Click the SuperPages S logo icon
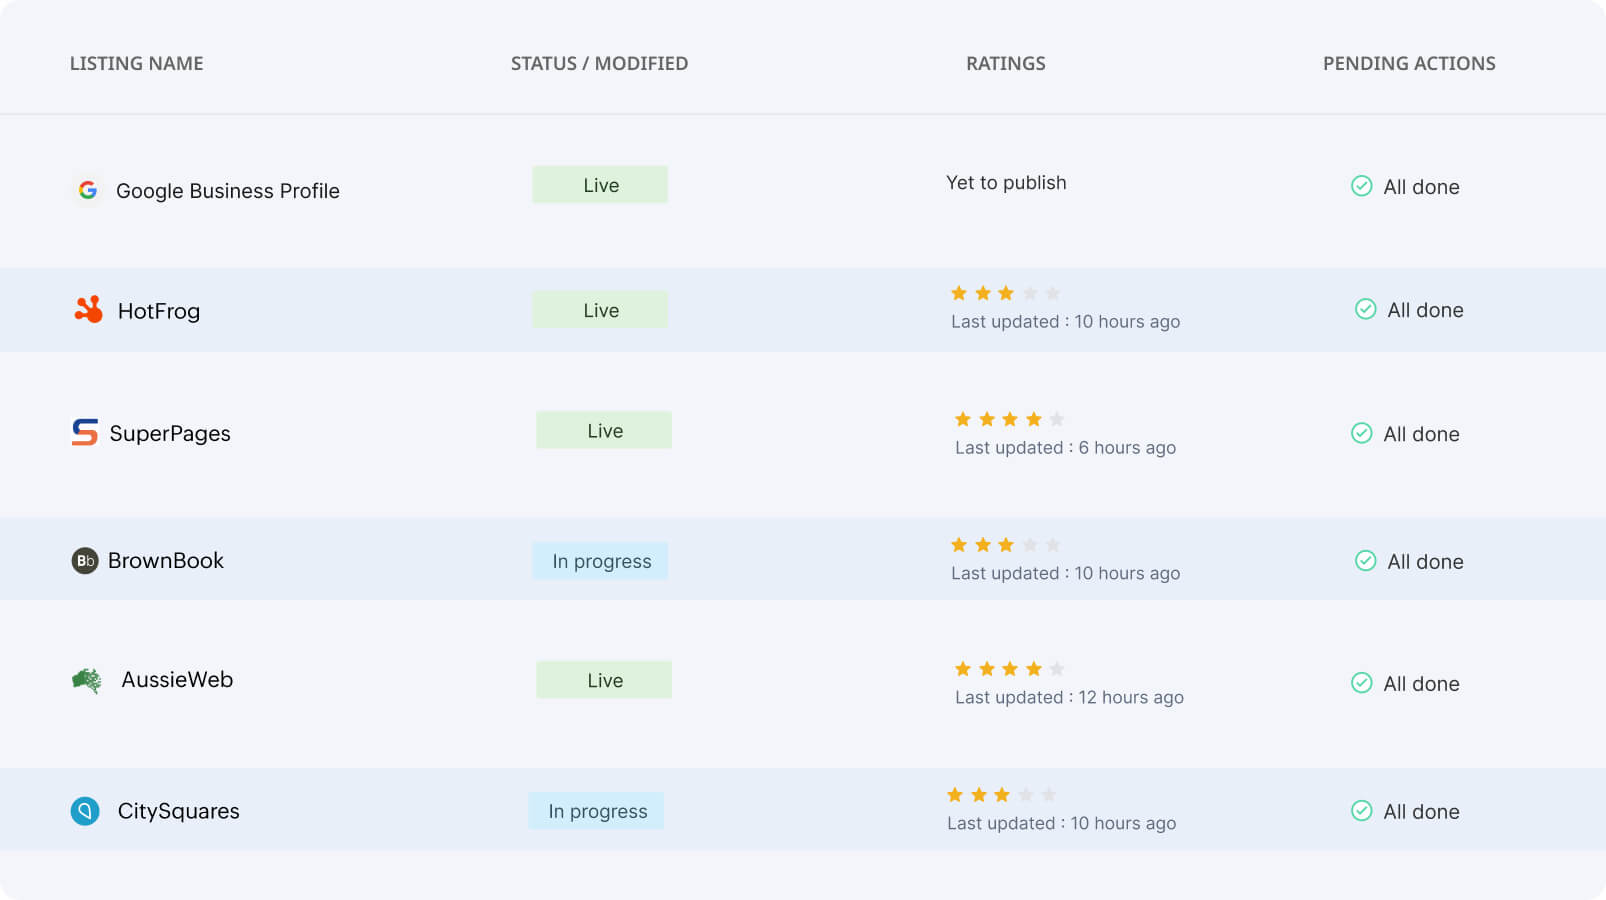This screenshot has height=900, width=1606. click(x=85, y=432)
